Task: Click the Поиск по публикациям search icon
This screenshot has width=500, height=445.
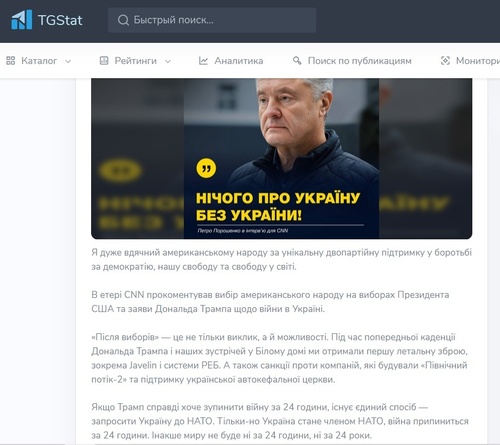Action: pos(297,61)
